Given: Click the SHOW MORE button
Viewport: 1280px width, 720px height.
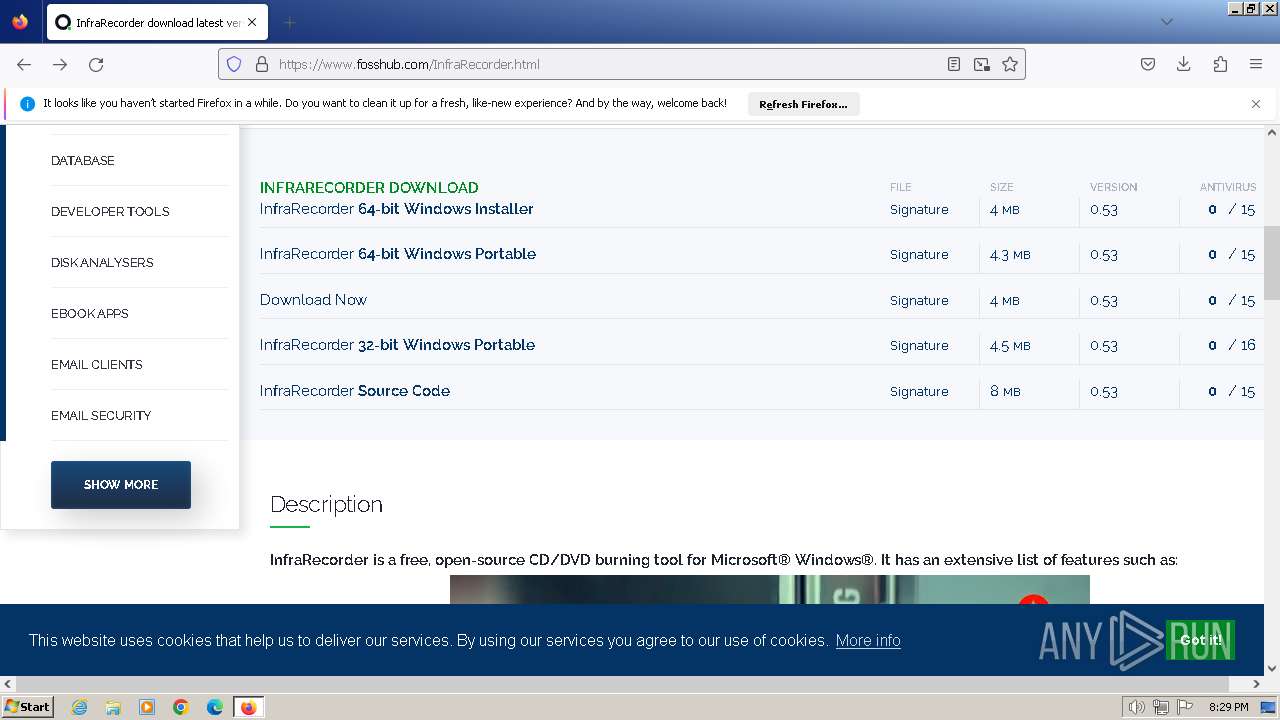Looking at the screenshot, I should click(x=121, y=484).
